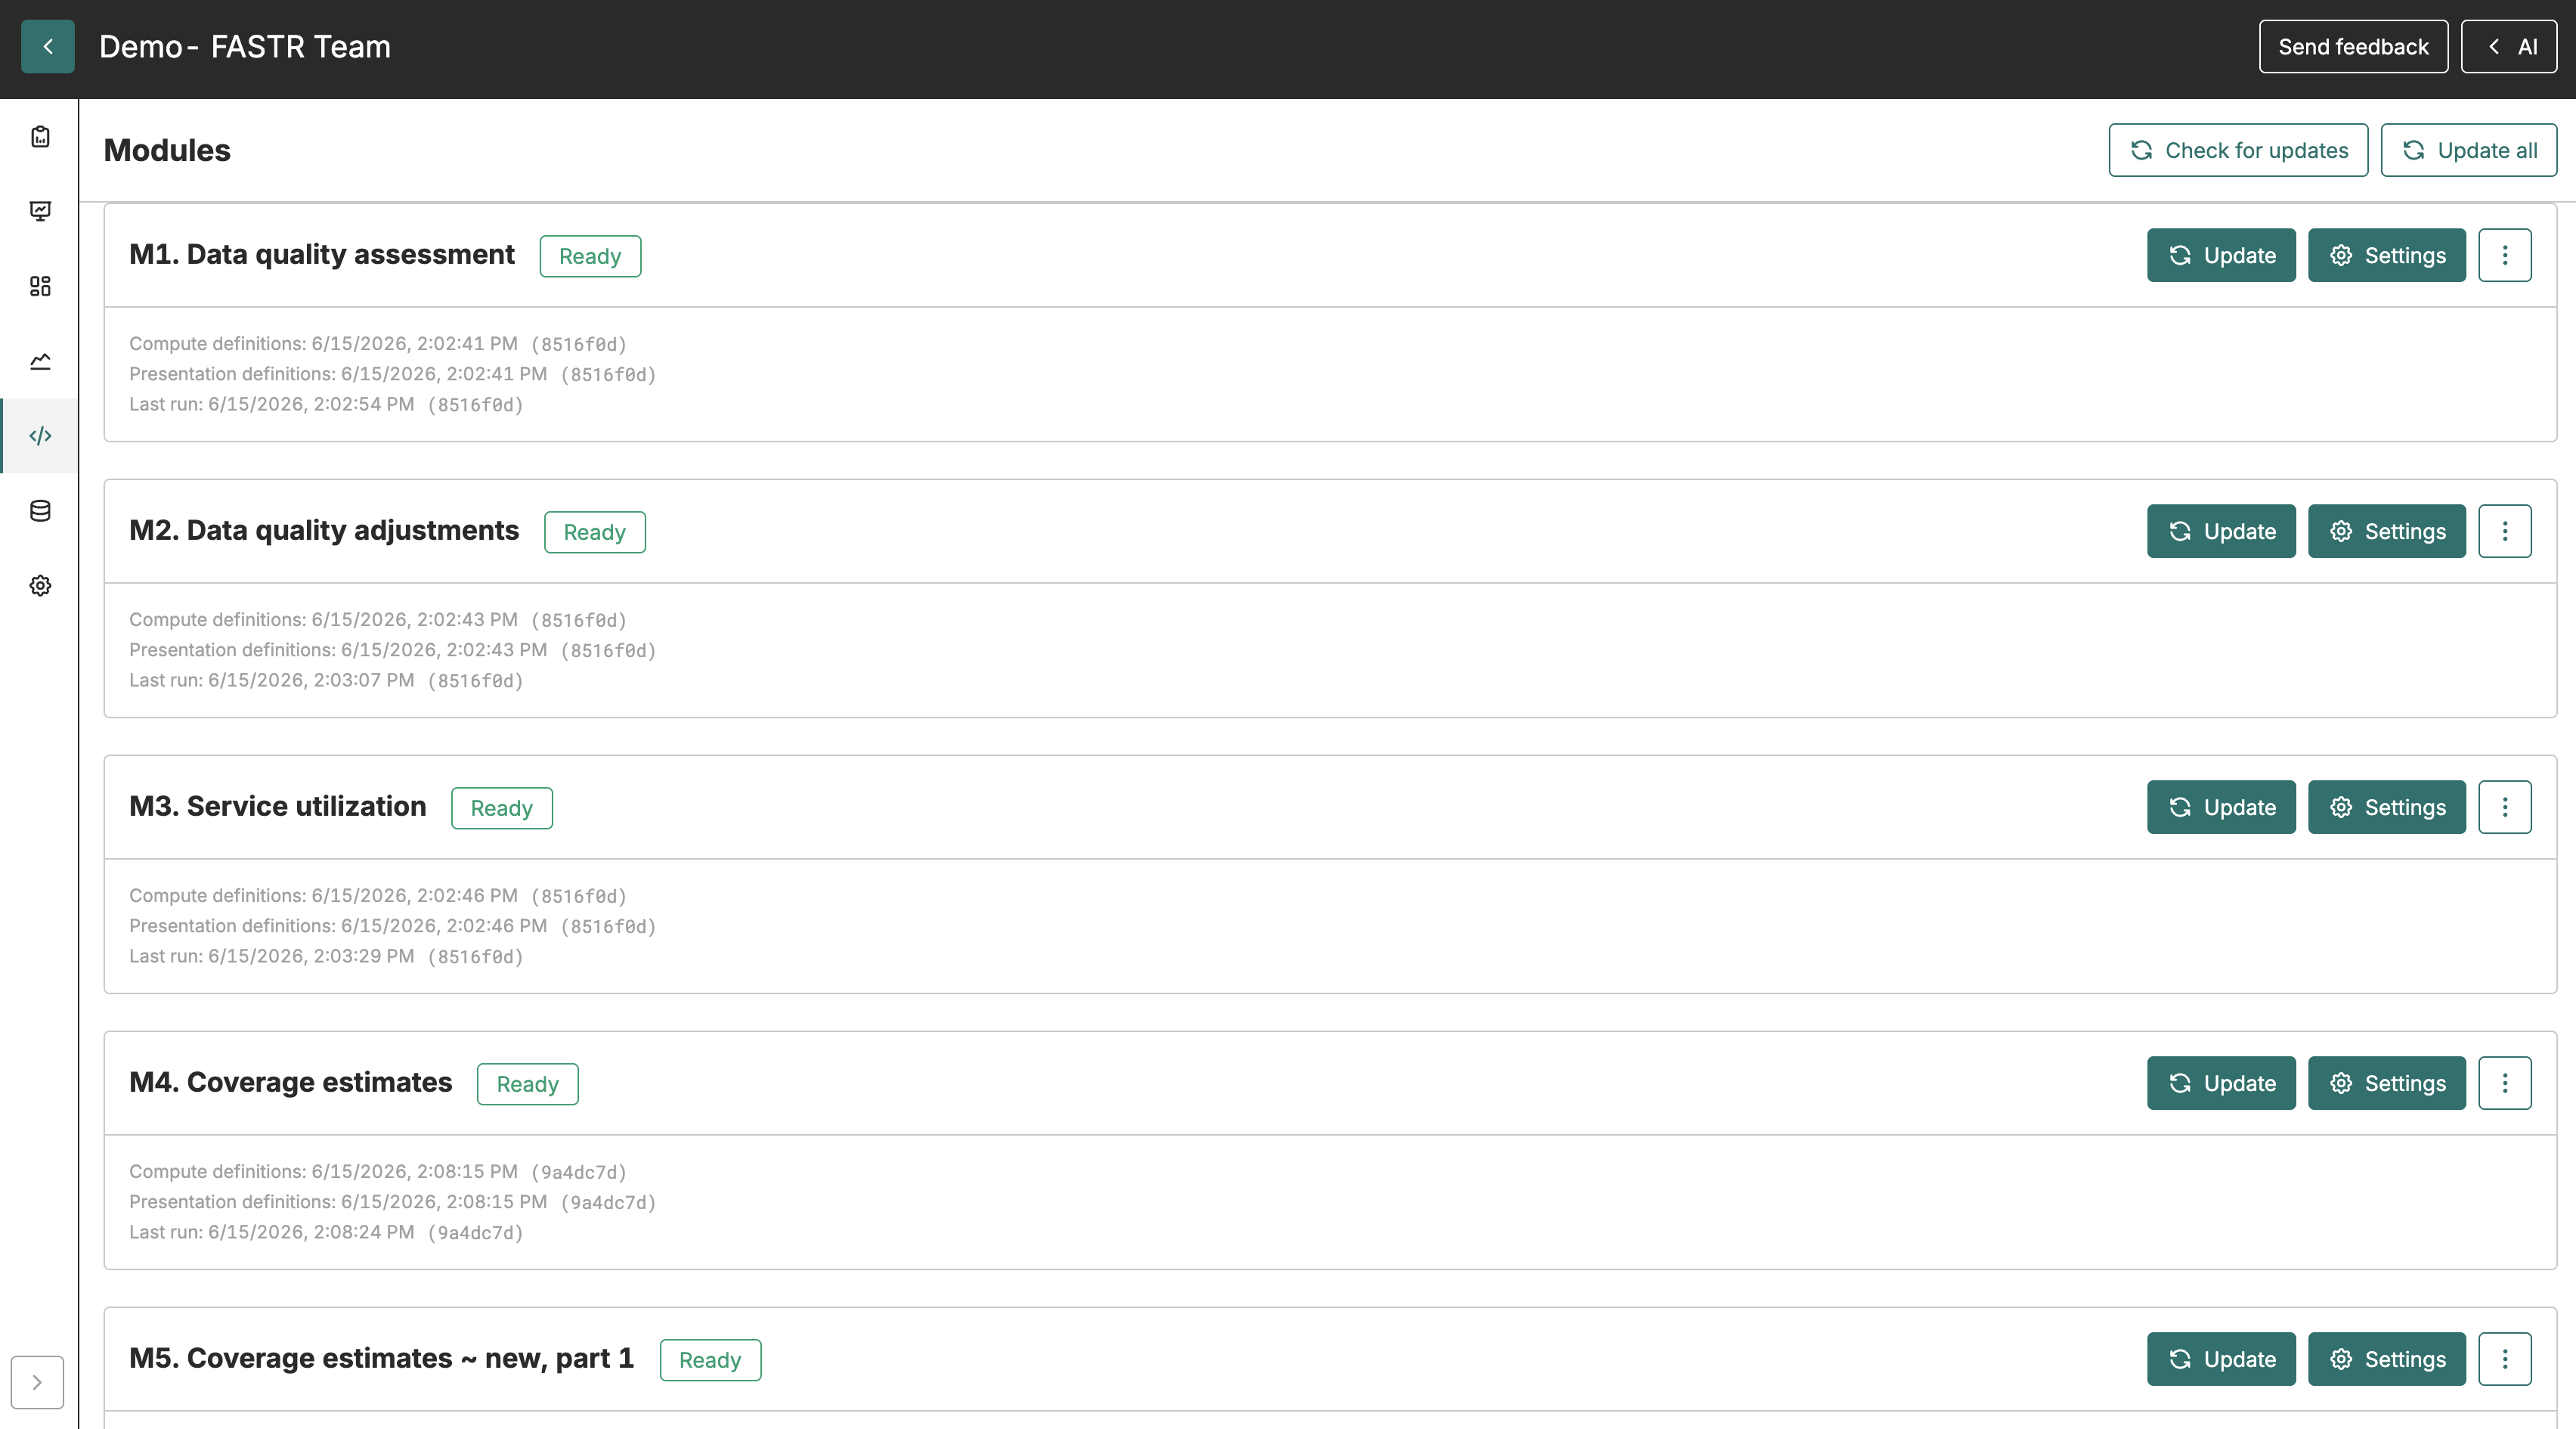Open the presentation slides sidebar icon
Viewport: 2576px width, 1429px height.
click(x=40, y=211)
